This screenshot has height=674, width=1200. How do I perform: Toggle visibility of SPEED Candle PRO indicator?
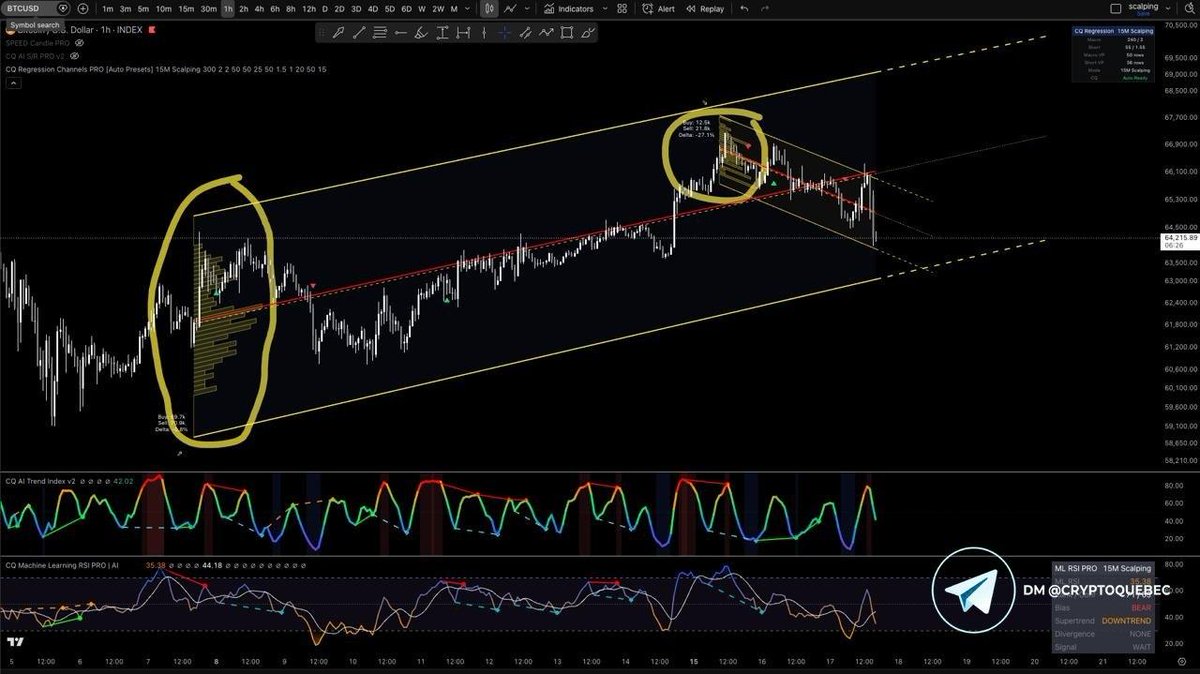(79, 43)
